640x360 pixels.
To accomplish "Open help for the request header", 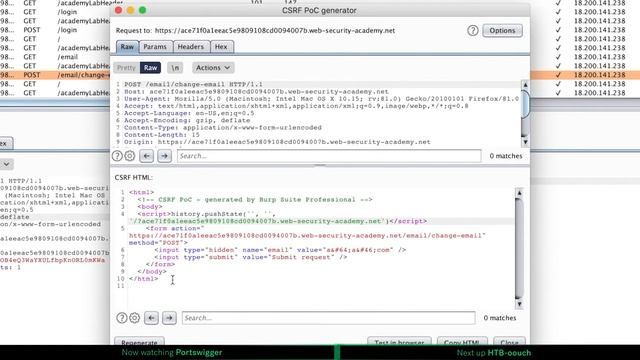I will click(x=473, y=30).
